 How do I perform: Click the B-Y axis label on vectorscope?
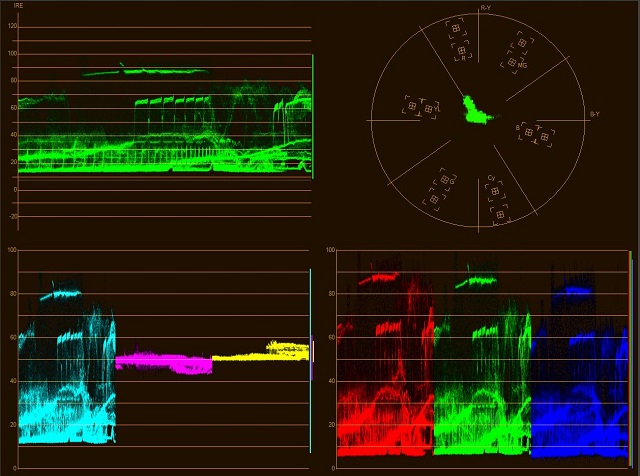pyautogui.click(x=594, y=114)
